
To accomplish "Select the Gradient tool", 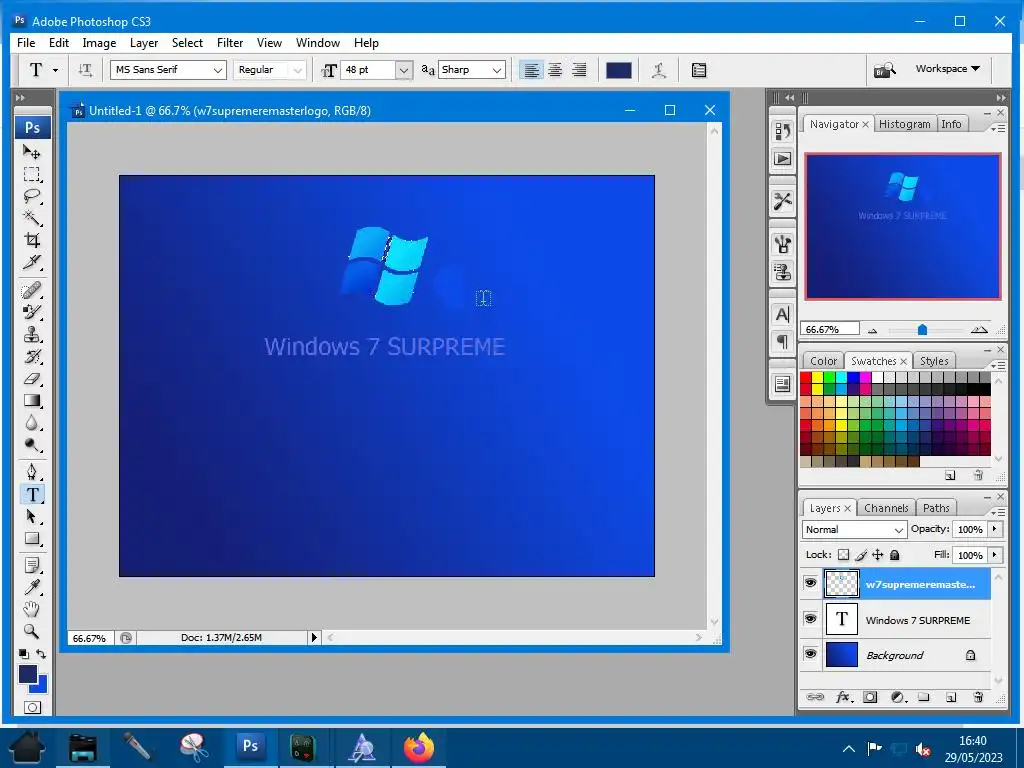I will coord(32,401).
